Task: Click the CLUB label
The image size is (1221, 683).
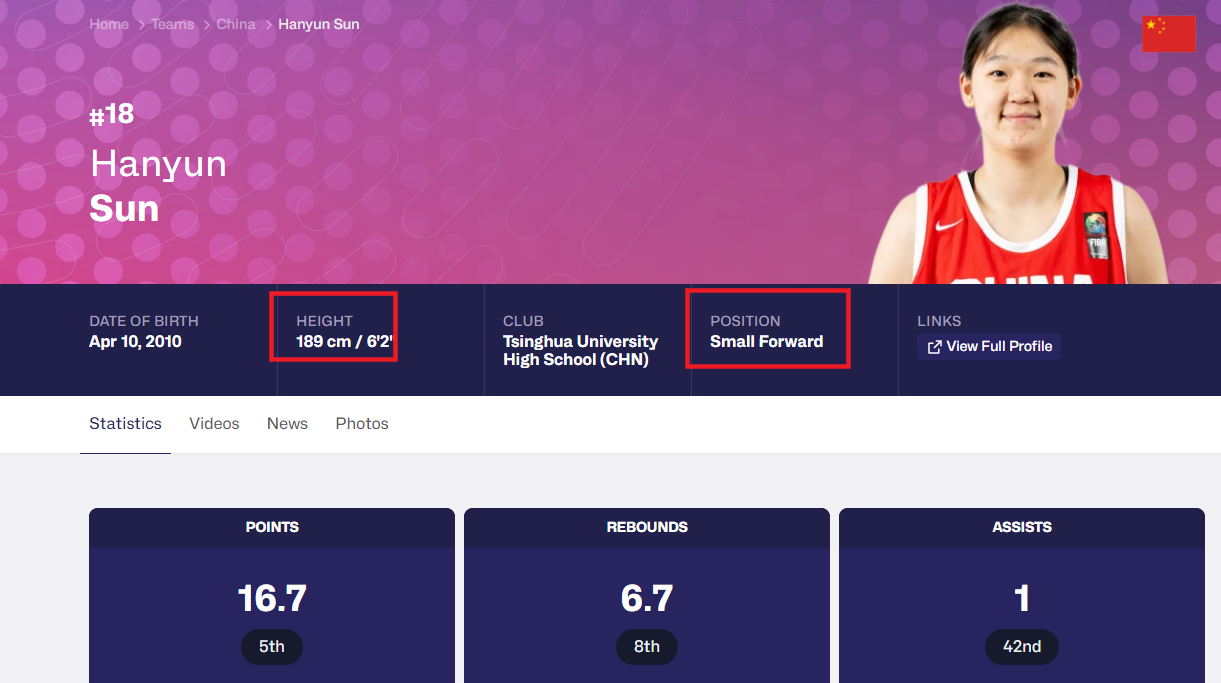Action: click(523, 321)
